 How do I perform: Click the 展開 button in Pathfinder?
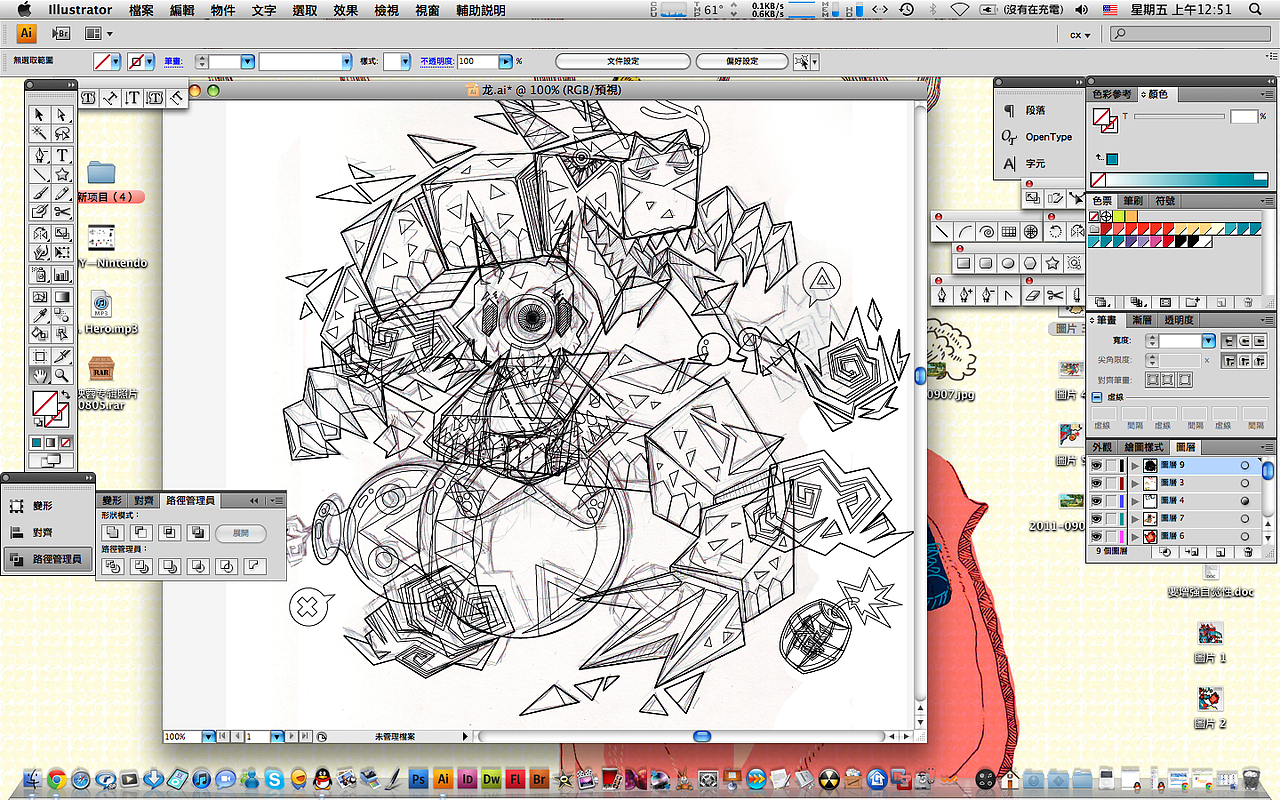pos(240,533)
